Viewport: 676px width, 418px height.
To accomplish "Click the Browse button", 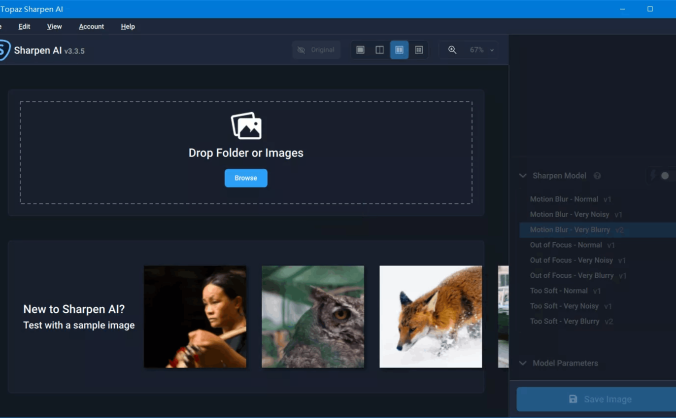I will click(x=246, y=178).
